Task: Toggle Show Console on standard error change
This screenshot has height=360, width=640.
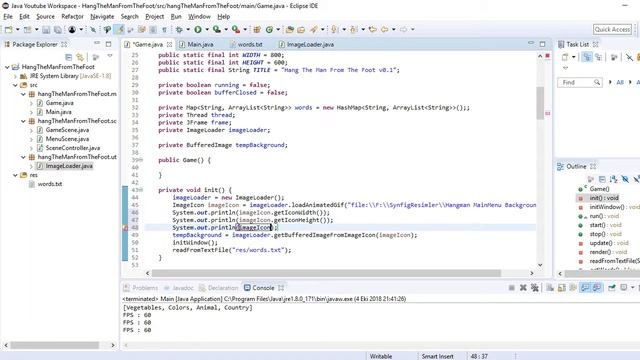Action: pos(597,288)
